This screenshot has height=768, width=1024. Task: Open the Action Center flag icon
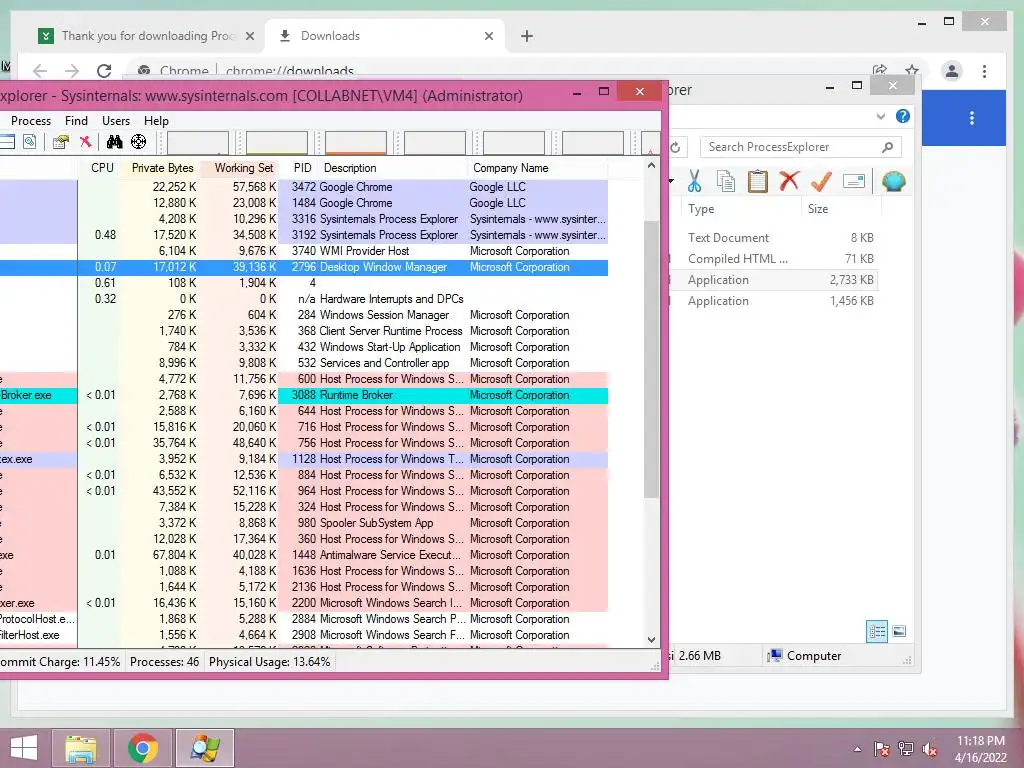[882, 750]
